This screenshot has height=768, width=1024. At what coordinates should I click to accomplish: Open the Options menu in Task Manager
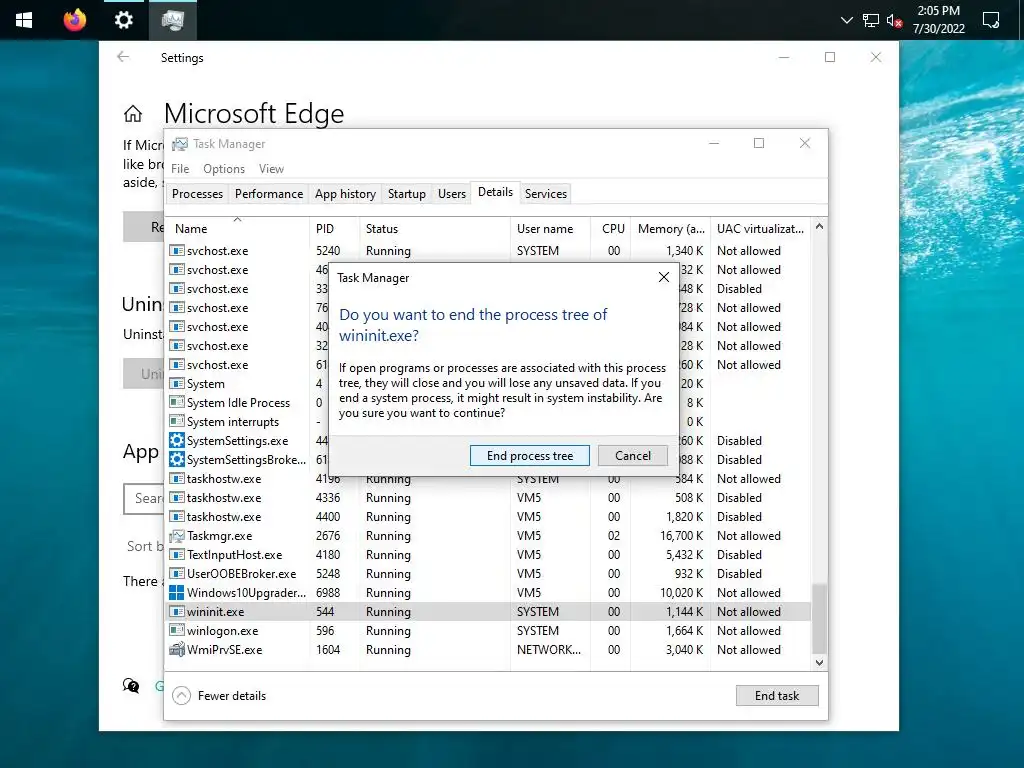point(224,168)
